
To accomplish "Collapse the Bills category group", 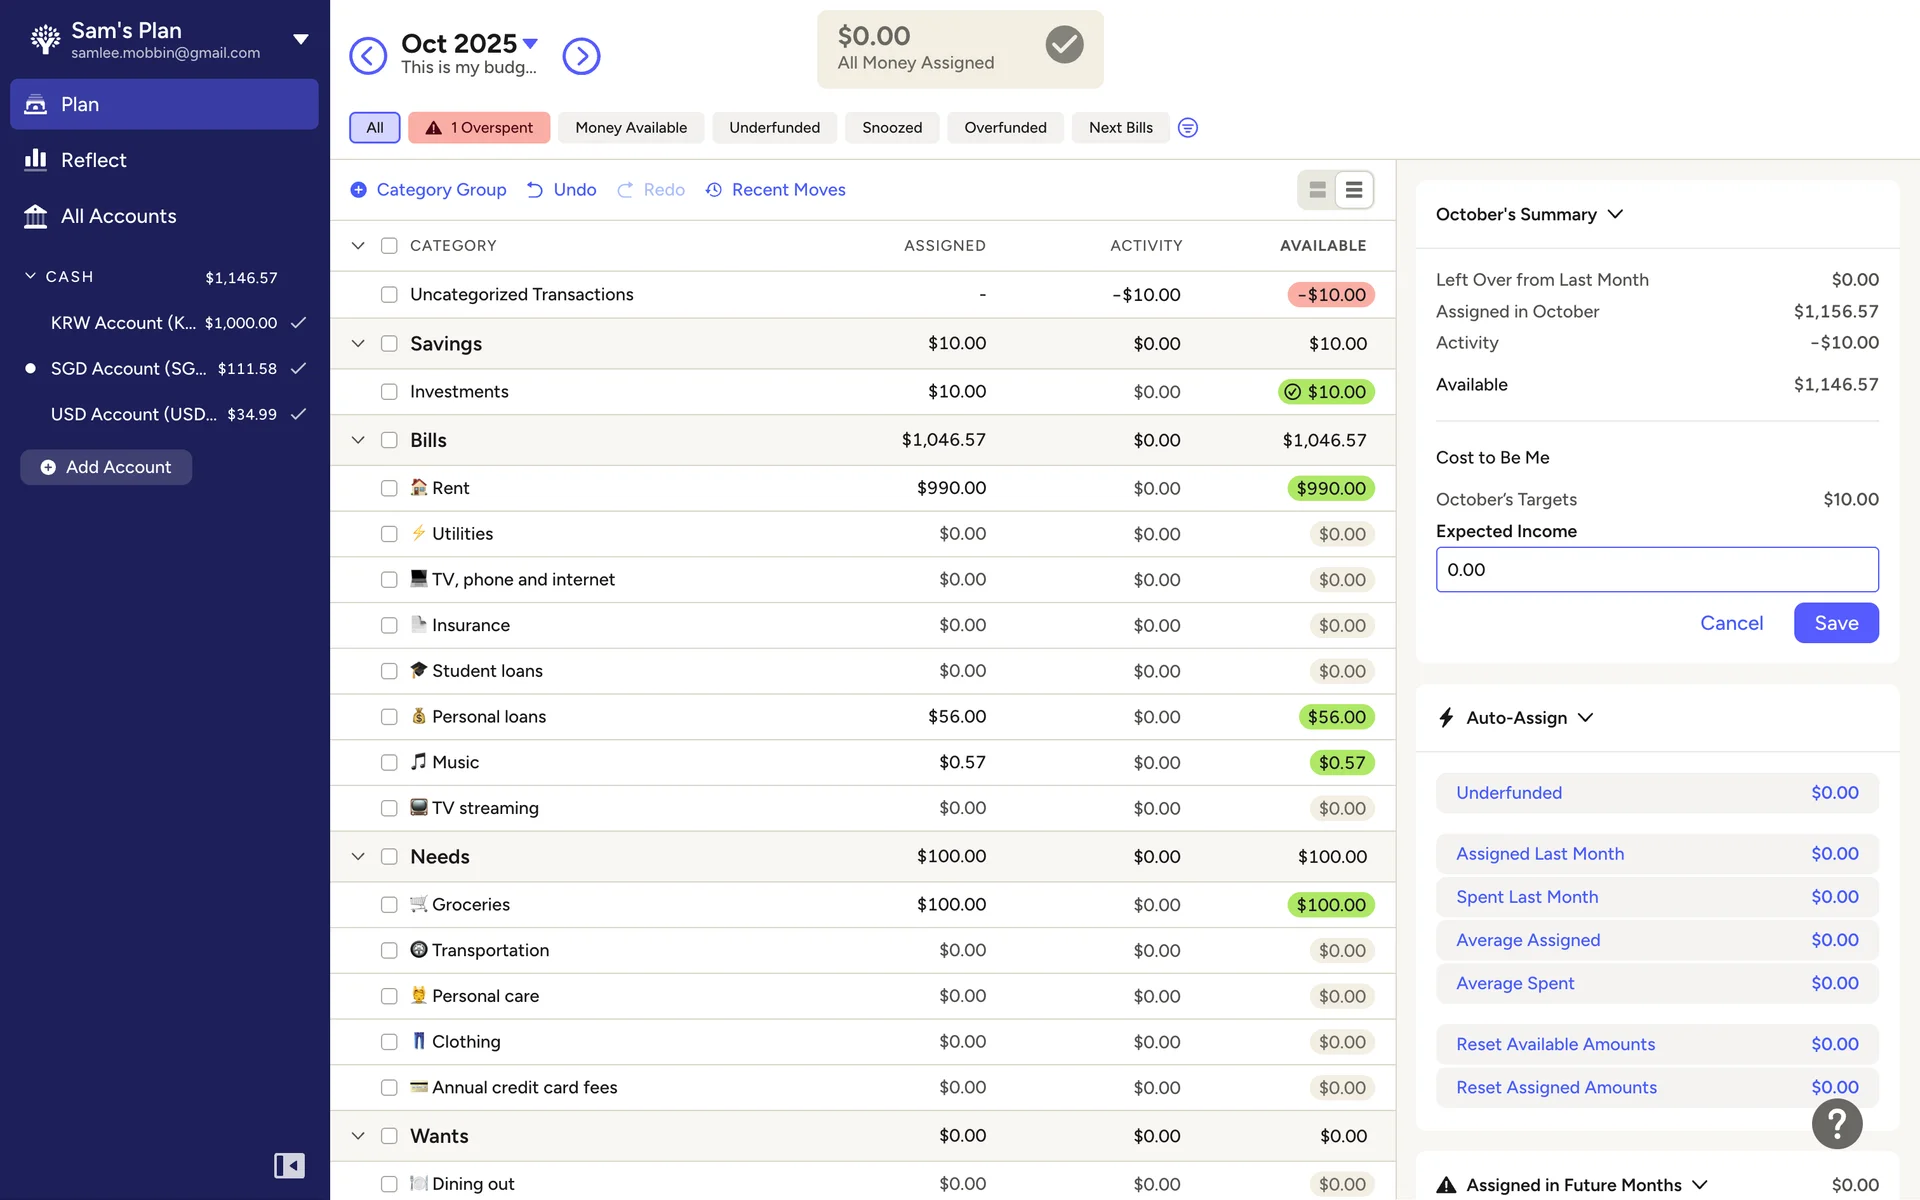I will [358, 440].
